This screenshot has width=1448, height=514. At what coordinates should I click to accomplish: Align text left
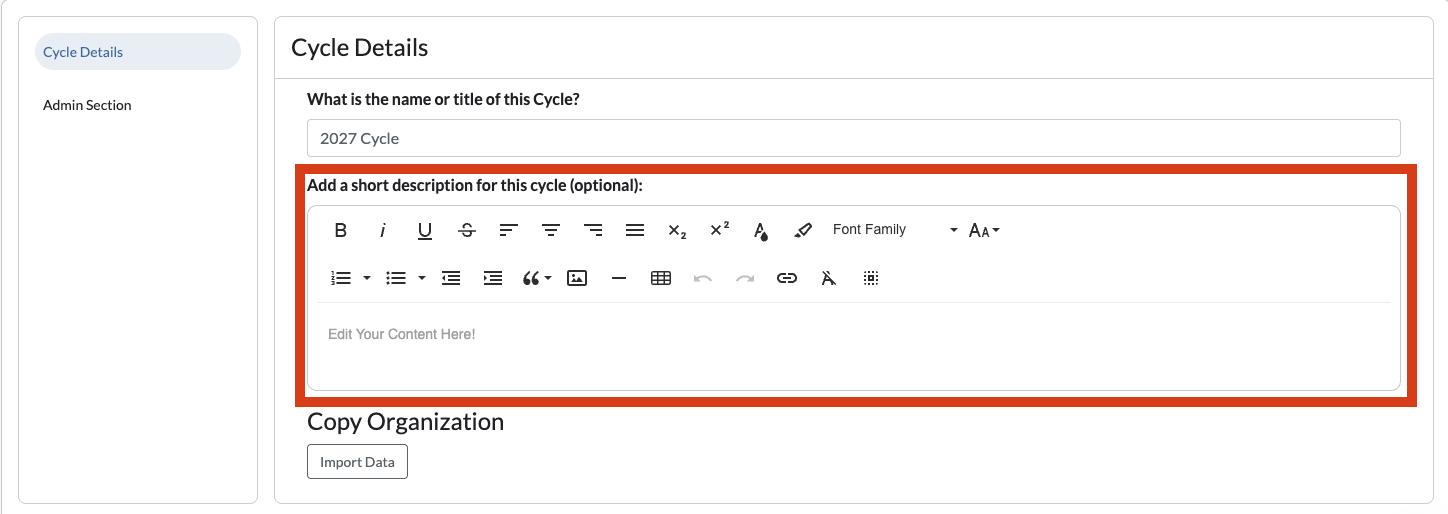coord(509,230)
